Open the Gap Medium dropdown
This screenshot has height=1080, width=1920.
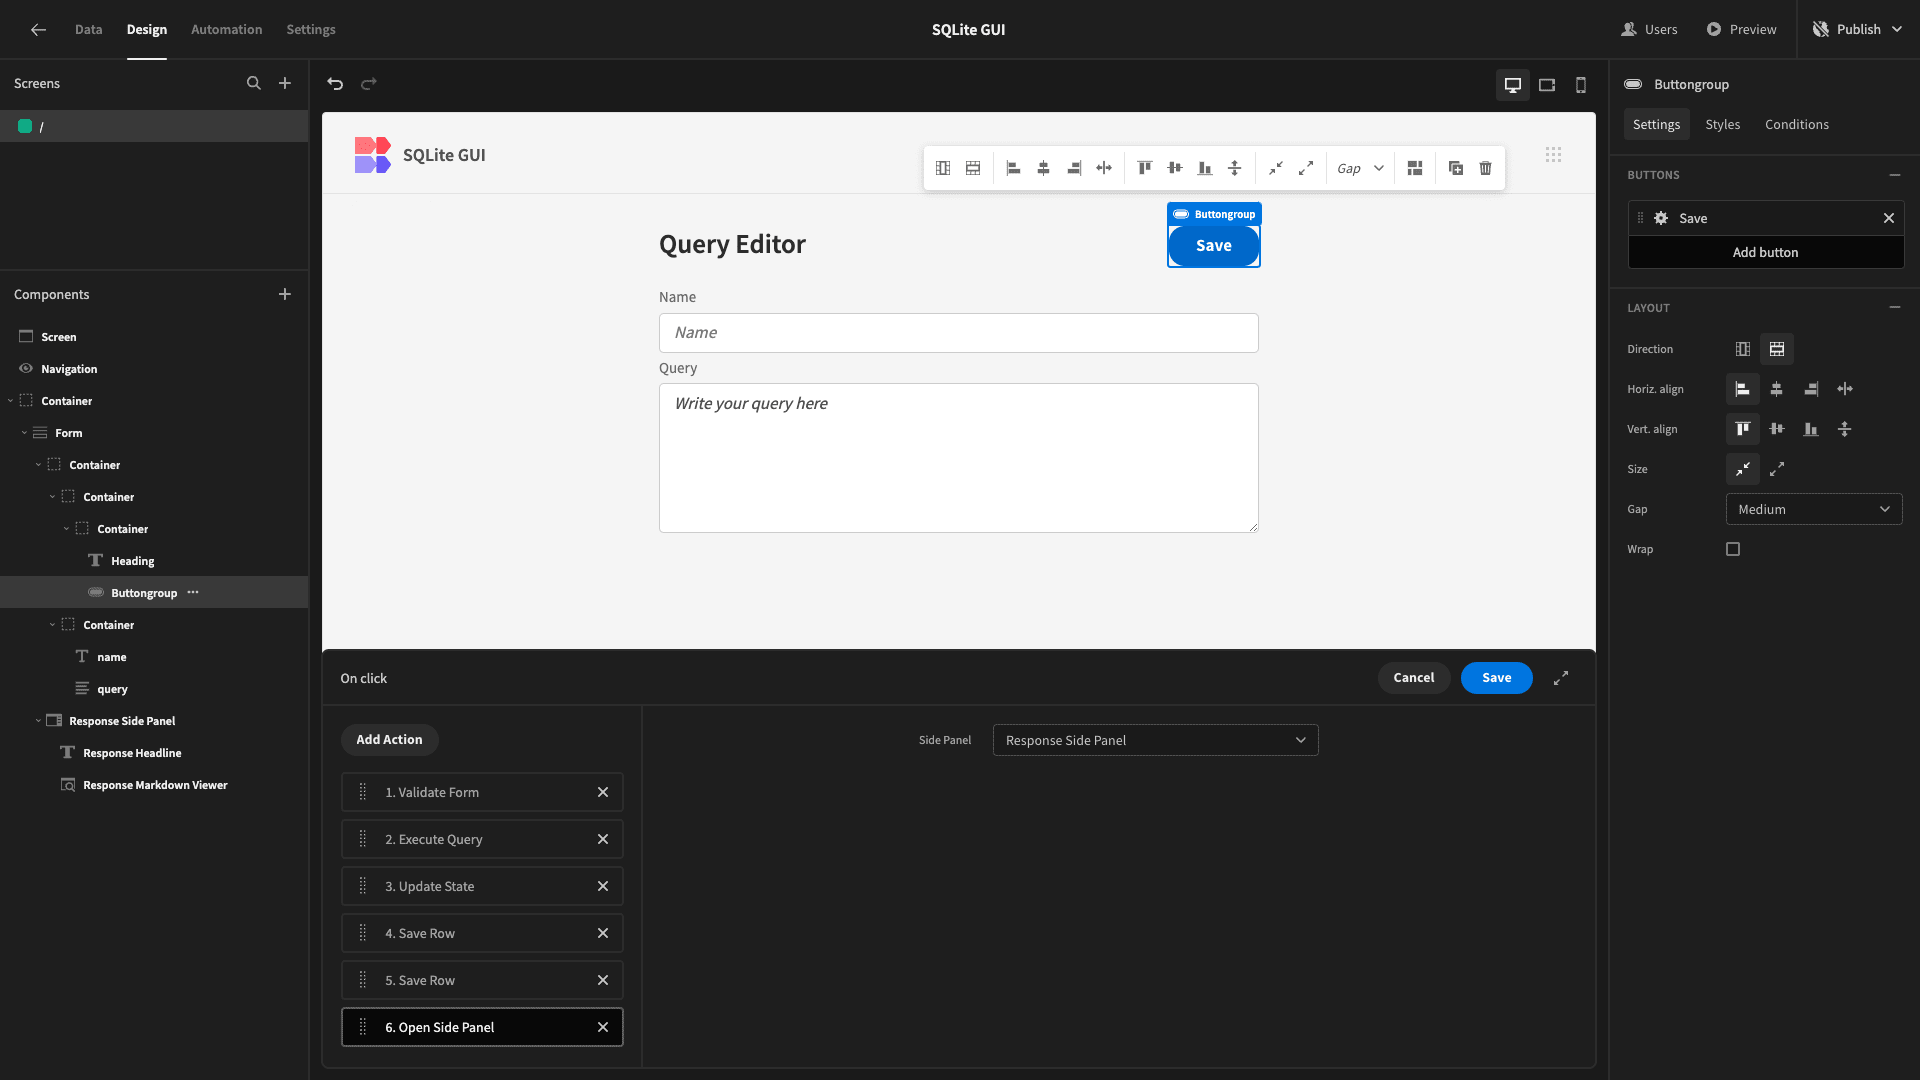coord(1814,509)
